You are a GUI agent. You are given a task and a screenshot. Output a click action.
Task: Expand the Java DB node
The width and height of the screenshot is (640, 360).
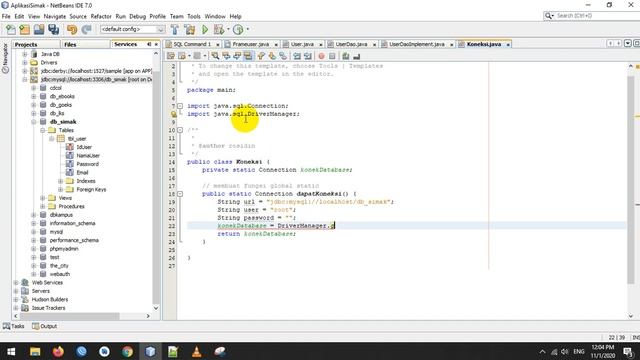coord(25,54)
